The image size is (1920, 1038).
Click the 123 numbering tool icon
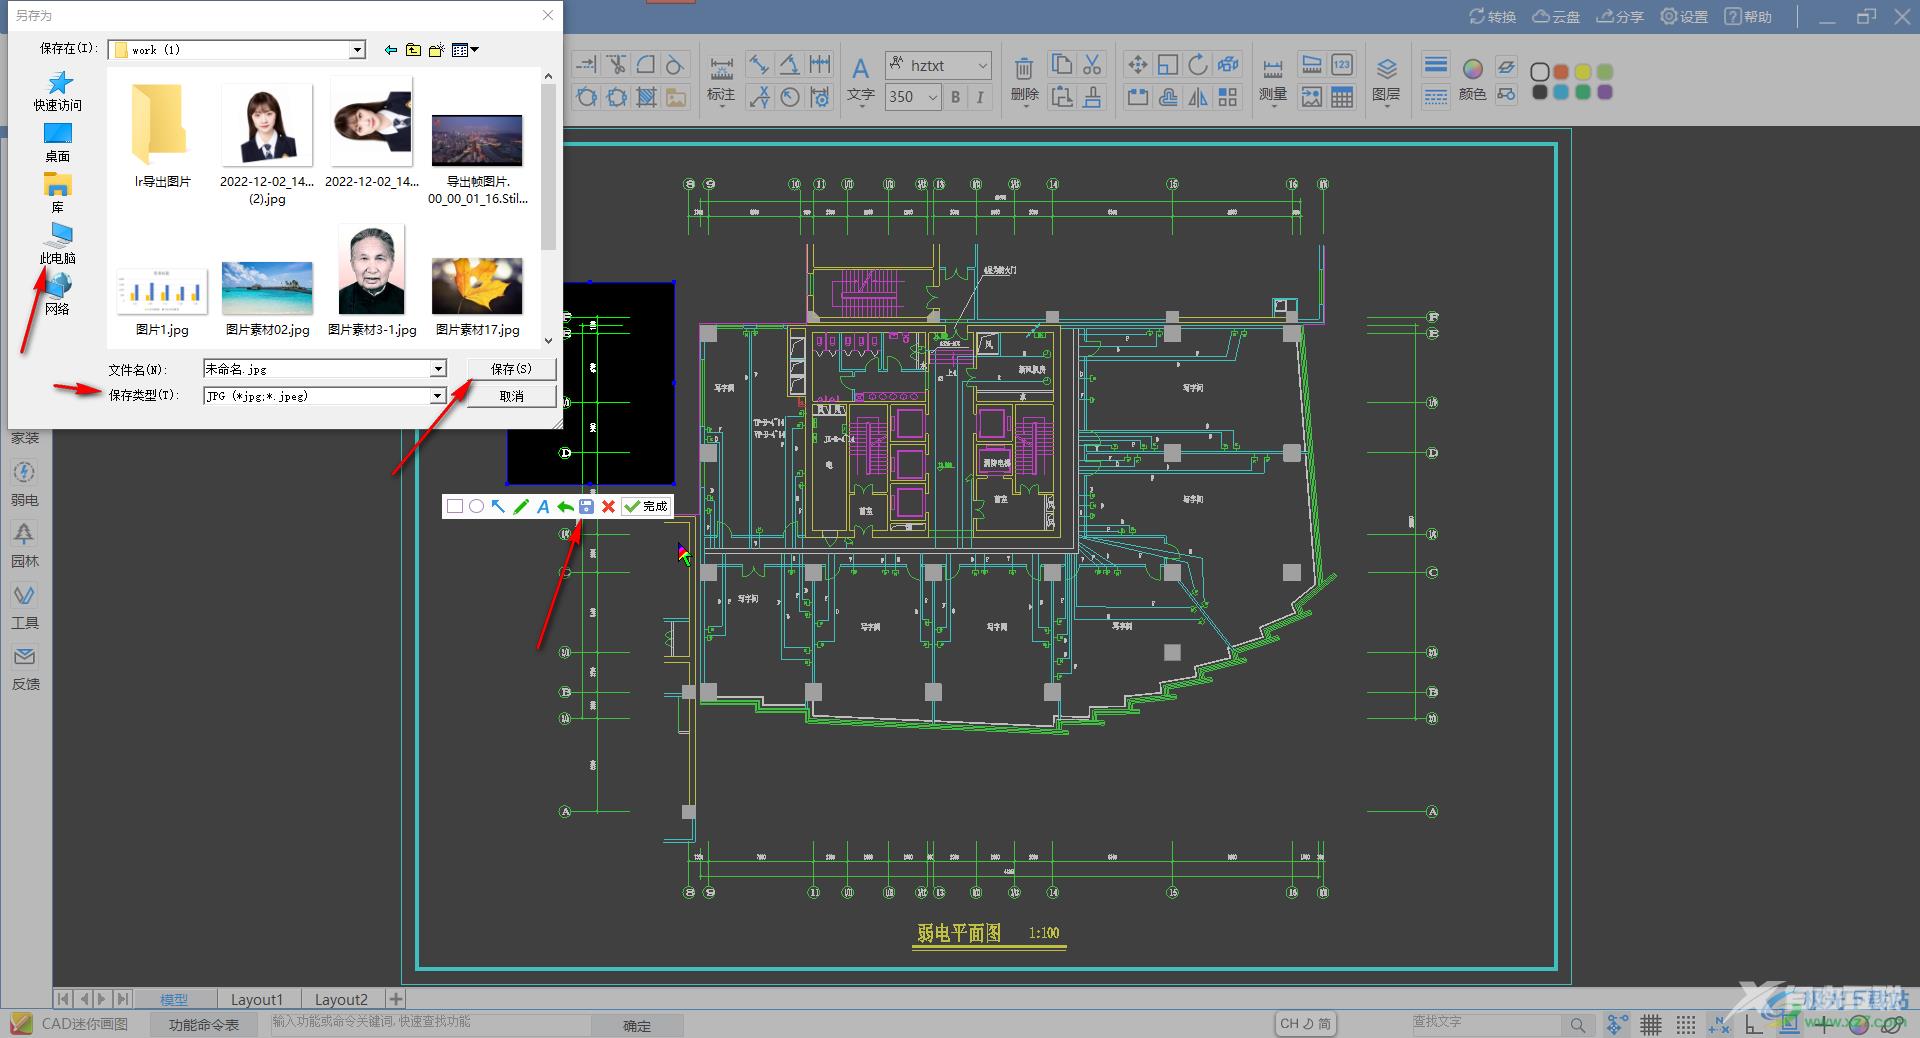tap(1342, 65)
